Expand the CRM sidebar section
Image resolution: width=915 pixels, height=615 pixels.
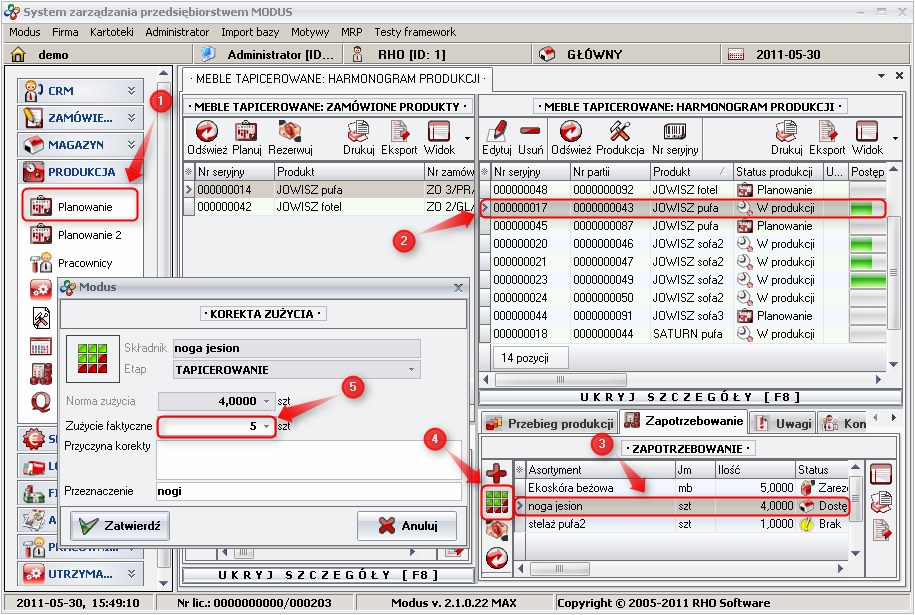(x=130, y=91)
